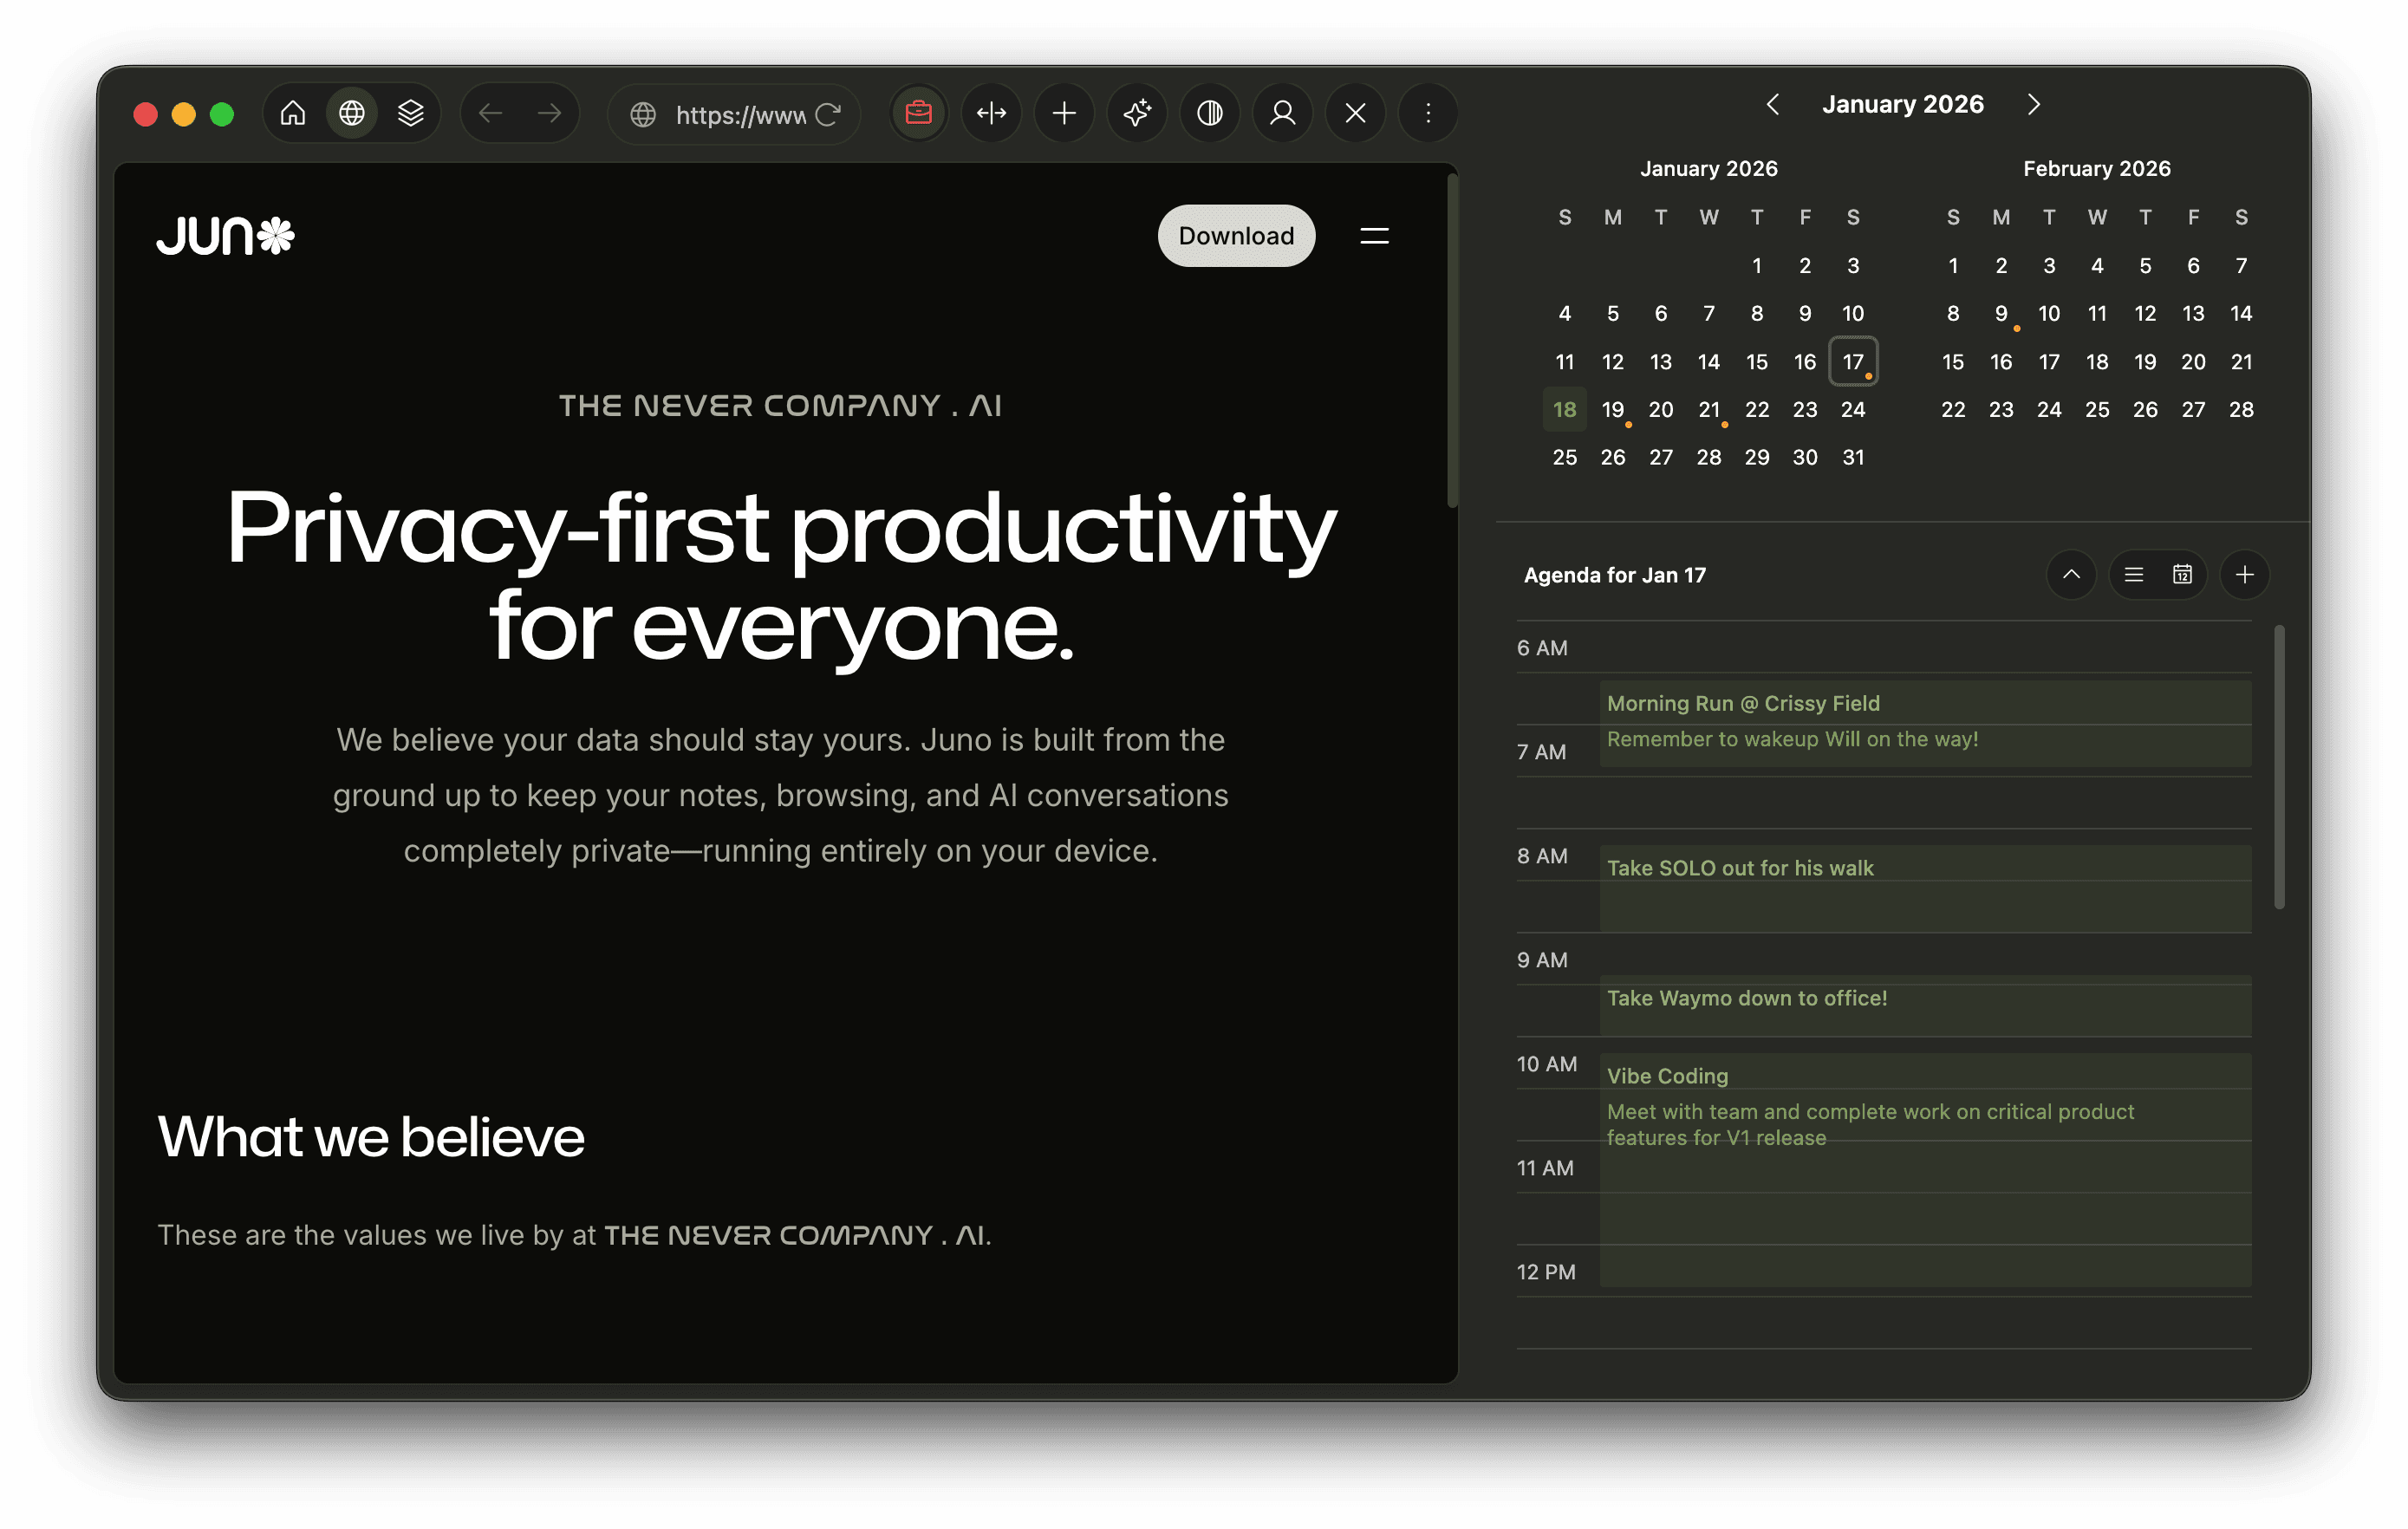This screenshot has width=2408, height=1529.
Task: Open the AI assistant sparkle icon
Action: (1137, 113)
